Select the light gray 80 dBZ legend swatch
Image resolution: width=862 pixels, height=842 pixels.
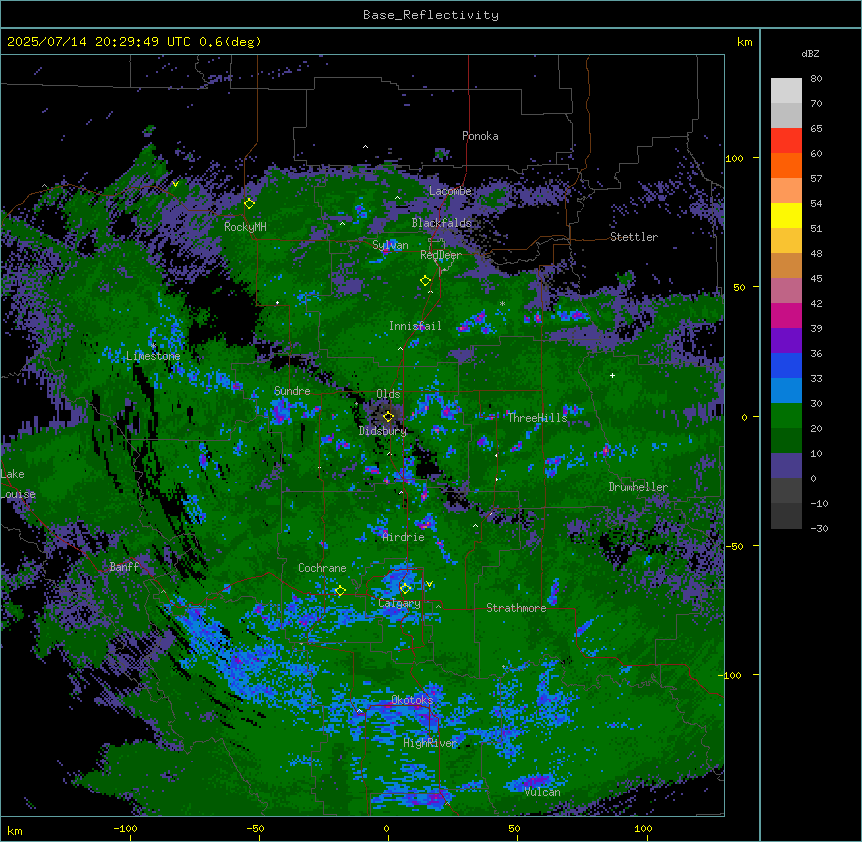[x=786, y=91]
